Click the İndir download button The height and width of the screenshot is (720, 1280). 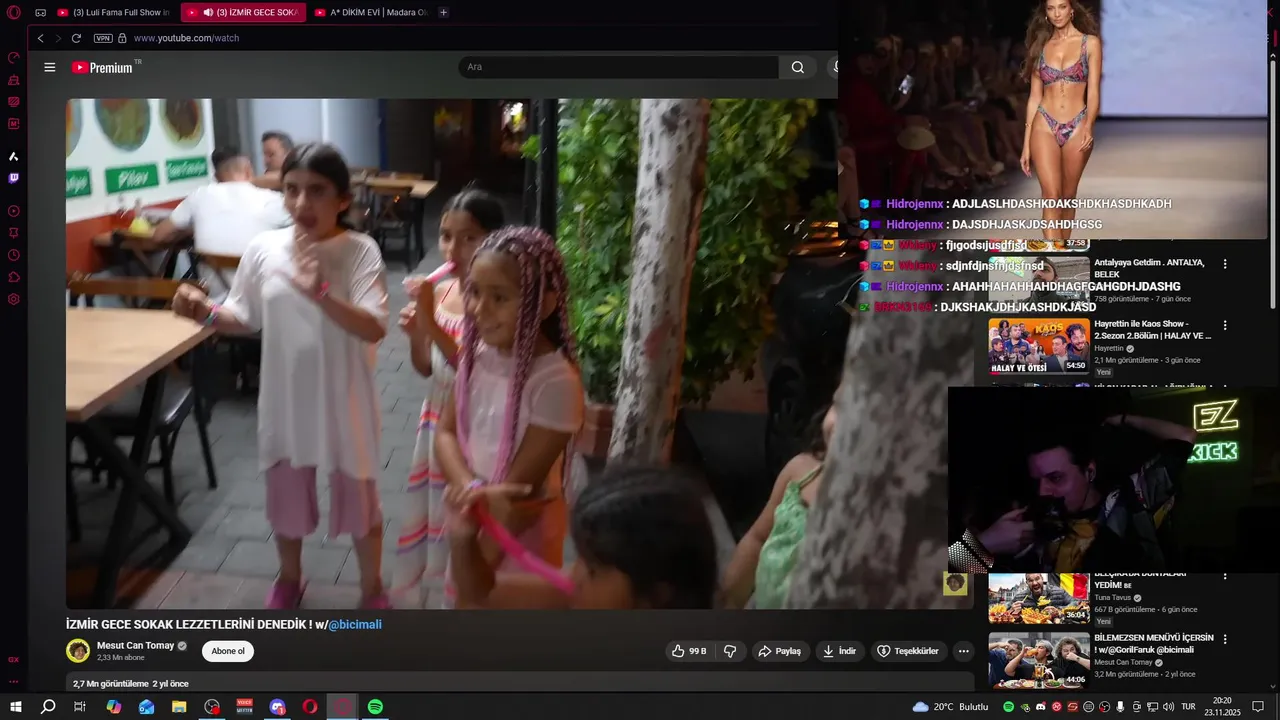pos(840,651)
